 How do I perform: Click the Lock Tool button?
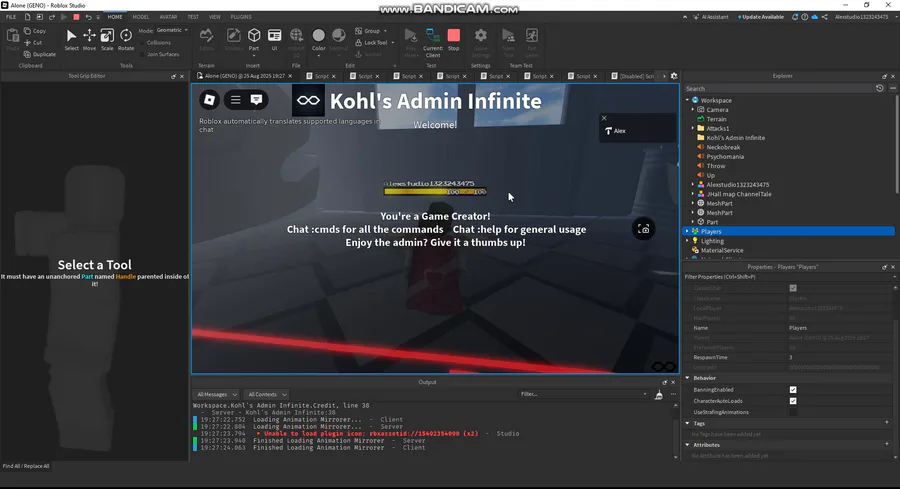point(371,42)
